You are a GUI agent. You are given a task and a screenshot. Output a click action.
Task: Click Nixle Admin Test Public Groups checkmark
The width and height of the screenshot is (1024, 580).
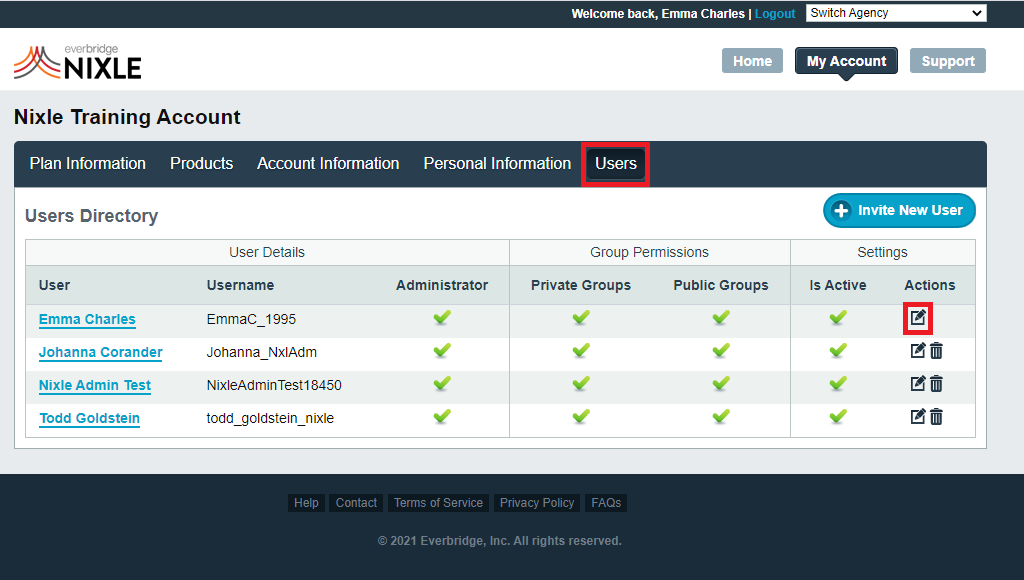click(x=721, y=383)
